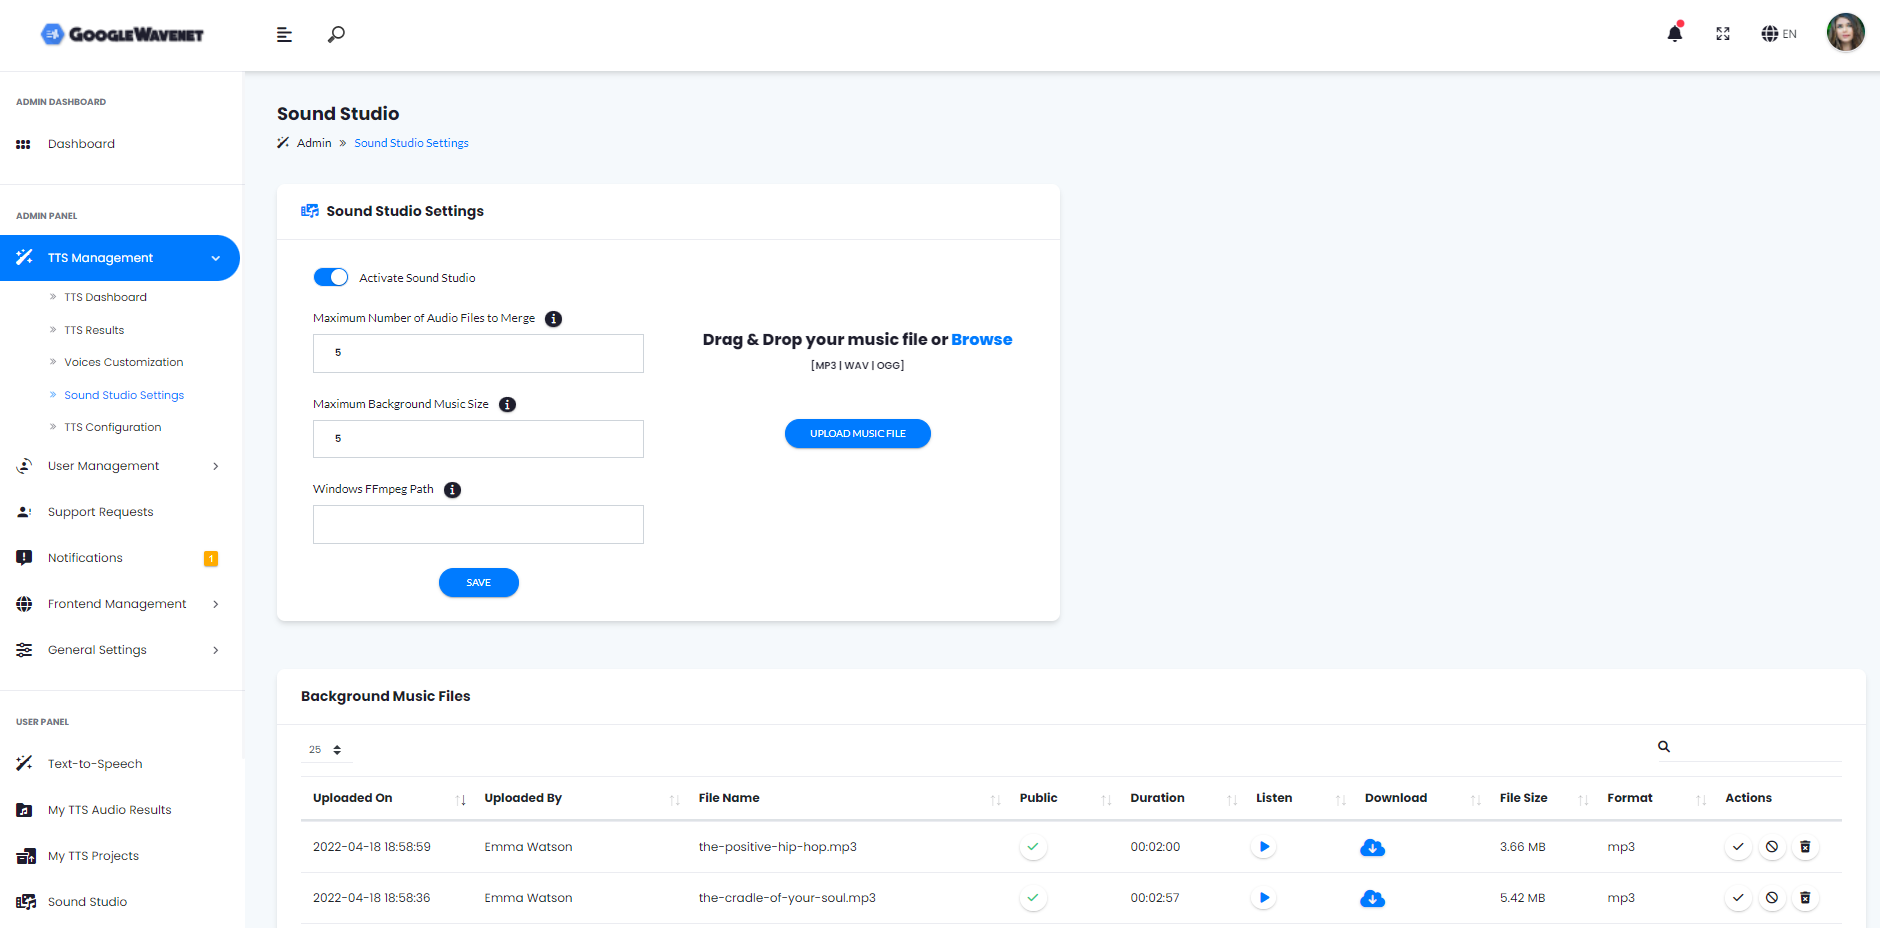Image resolution: width=1880 pixels, height=928 pixels.
Task: Enter fullscreen mode using the header icon
Action: pyautogui.click(x=1723, y=34)
